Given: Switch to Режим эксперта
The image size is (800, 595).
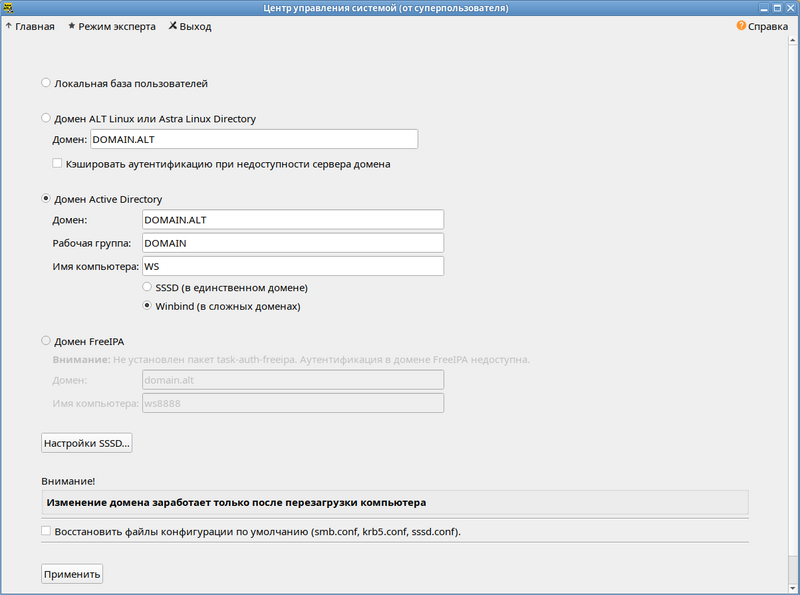Looking at the screenshot, I should click(x=112, y=27).
